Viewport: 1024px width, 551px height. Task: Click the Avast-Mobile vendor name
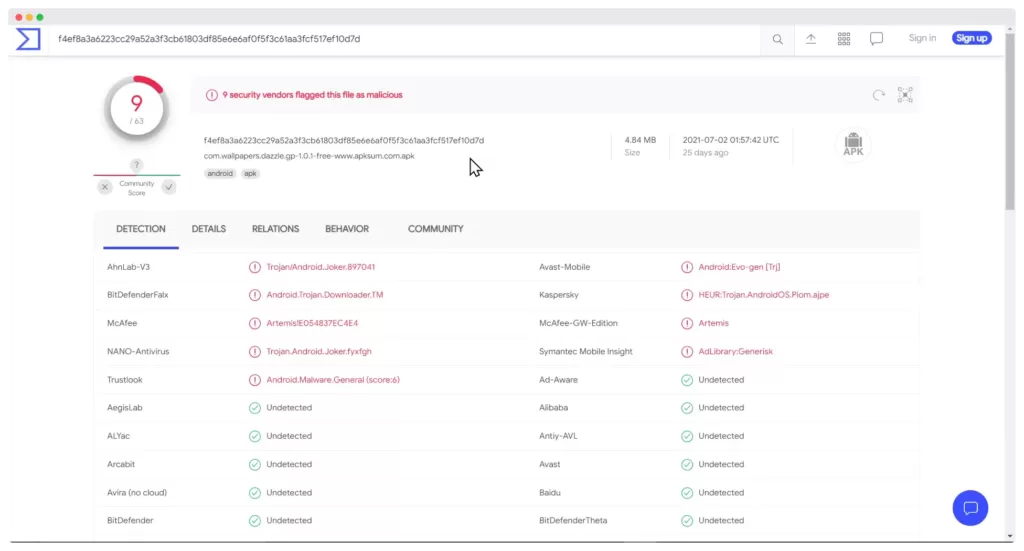[564, 267]
